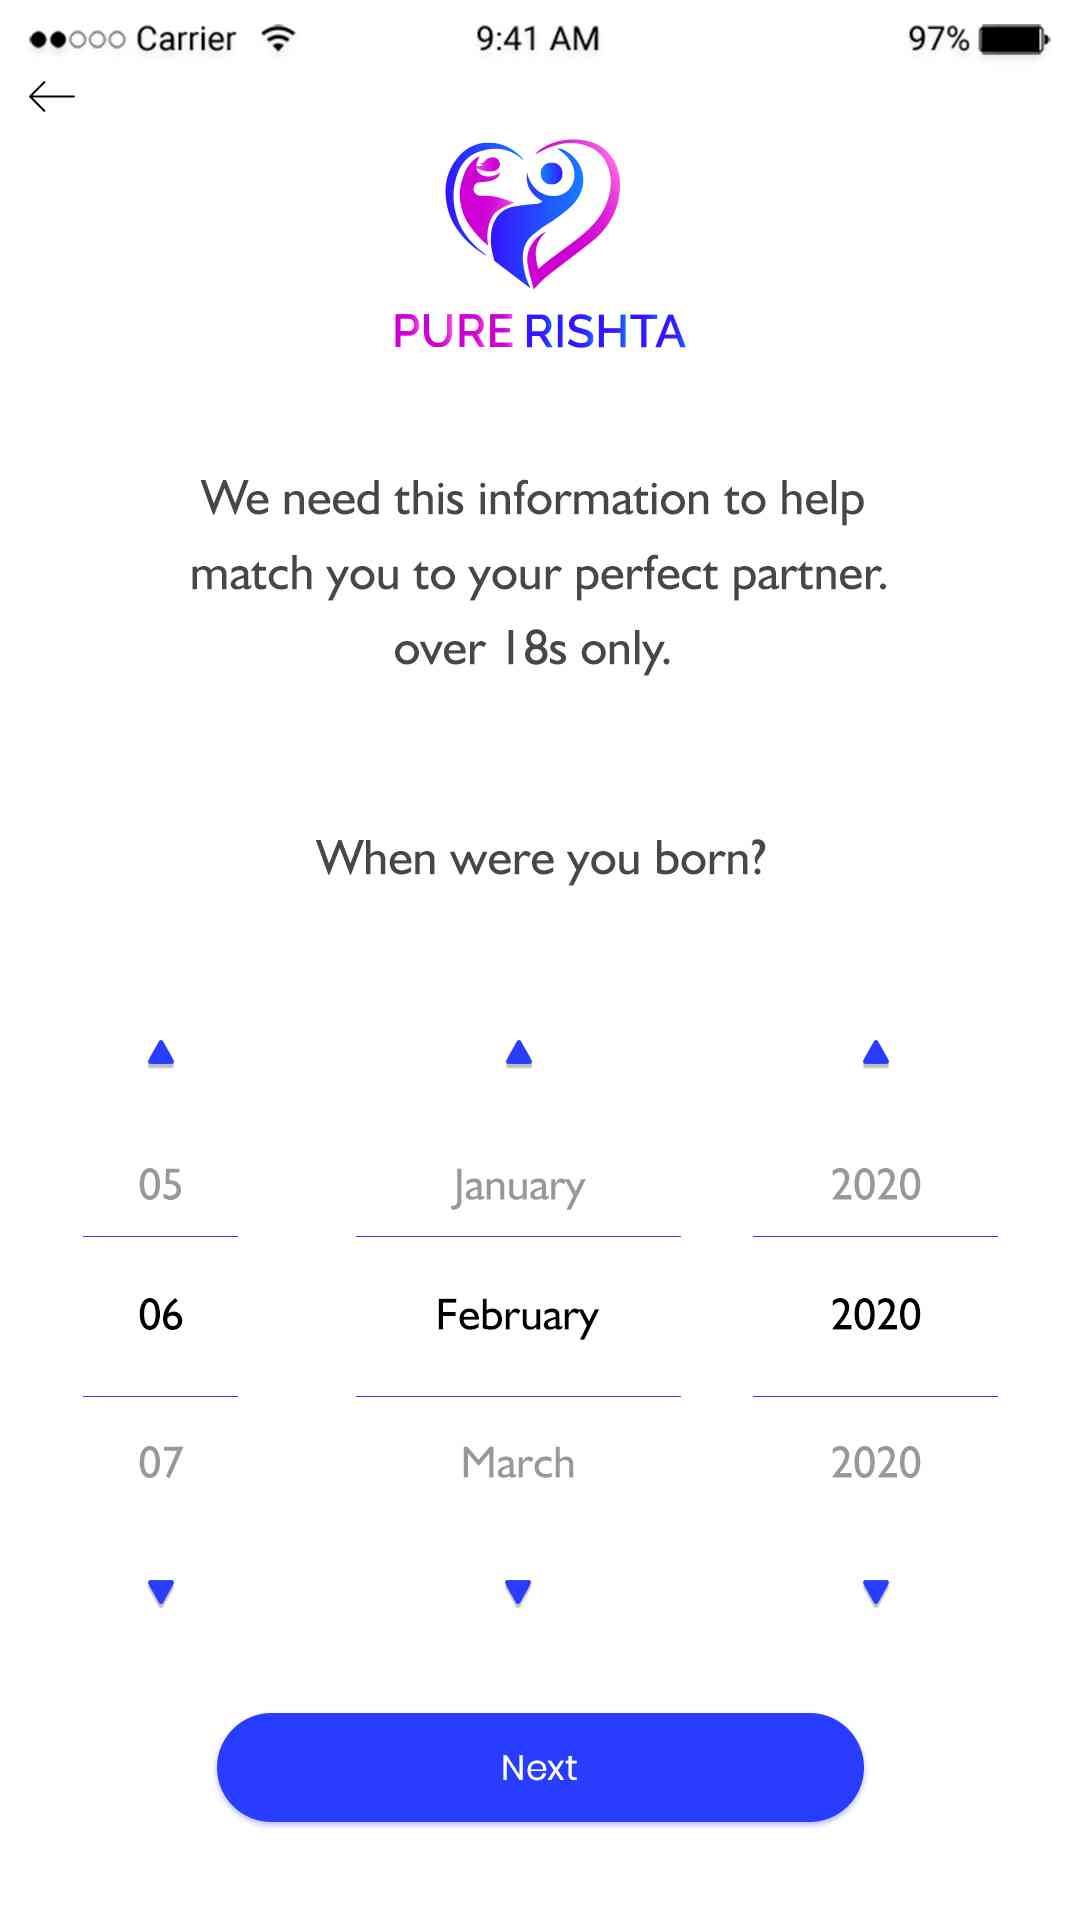Click the battery indicator icon

(x=1012, y=36)
